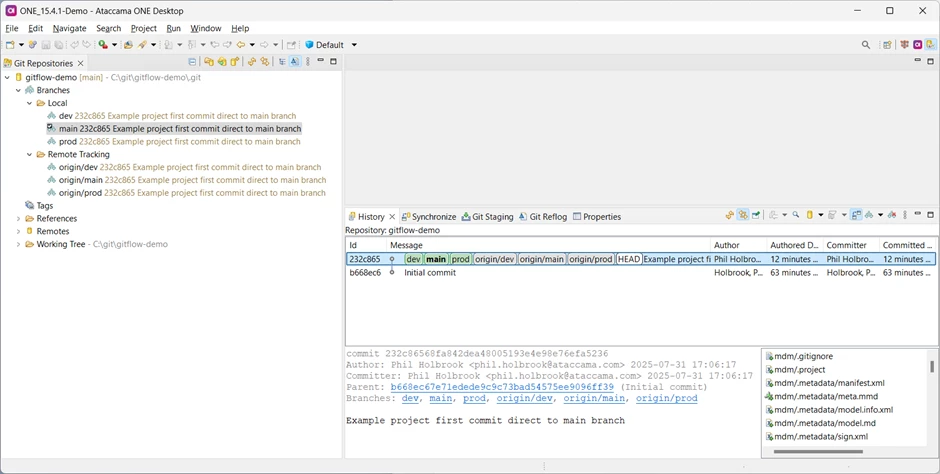The height and width of the screenshot is (474, 940).
Task: Close the Git Repositories tab
Action: 80,64
